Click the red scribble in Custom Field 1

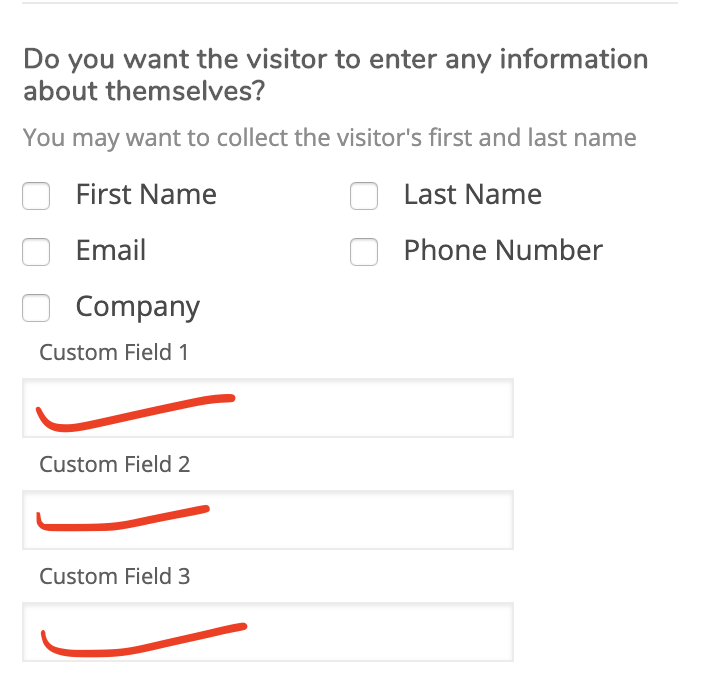pos(136,412)
